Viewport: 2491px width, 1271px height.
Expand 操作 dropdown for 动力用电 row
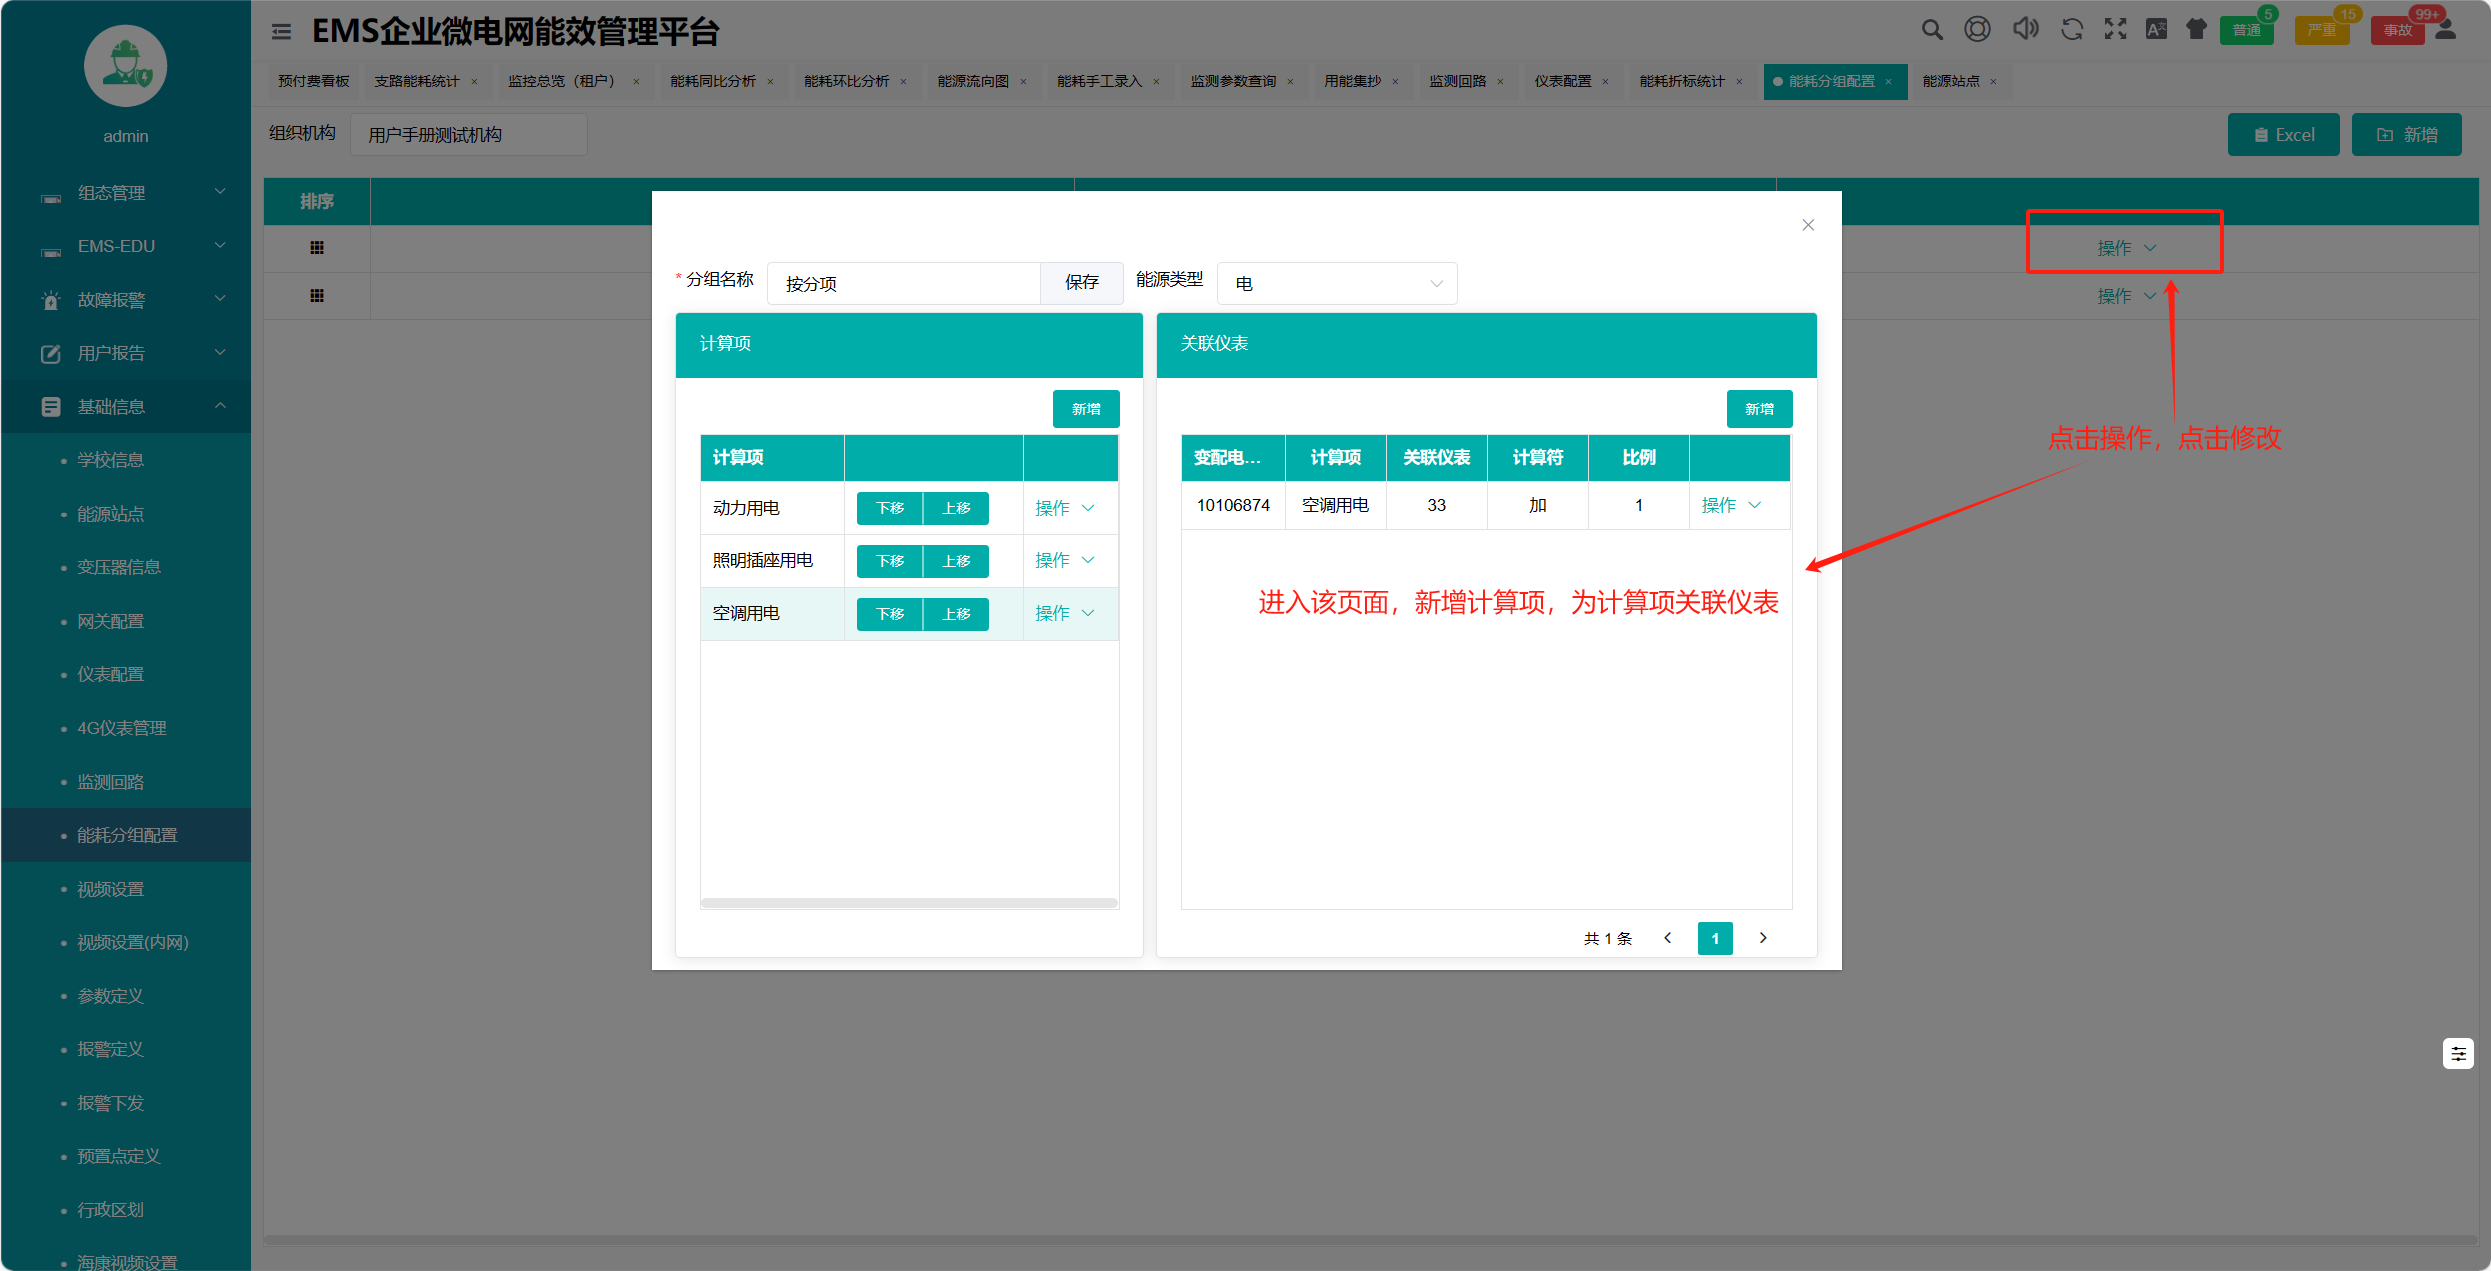tap(1064, 508)
